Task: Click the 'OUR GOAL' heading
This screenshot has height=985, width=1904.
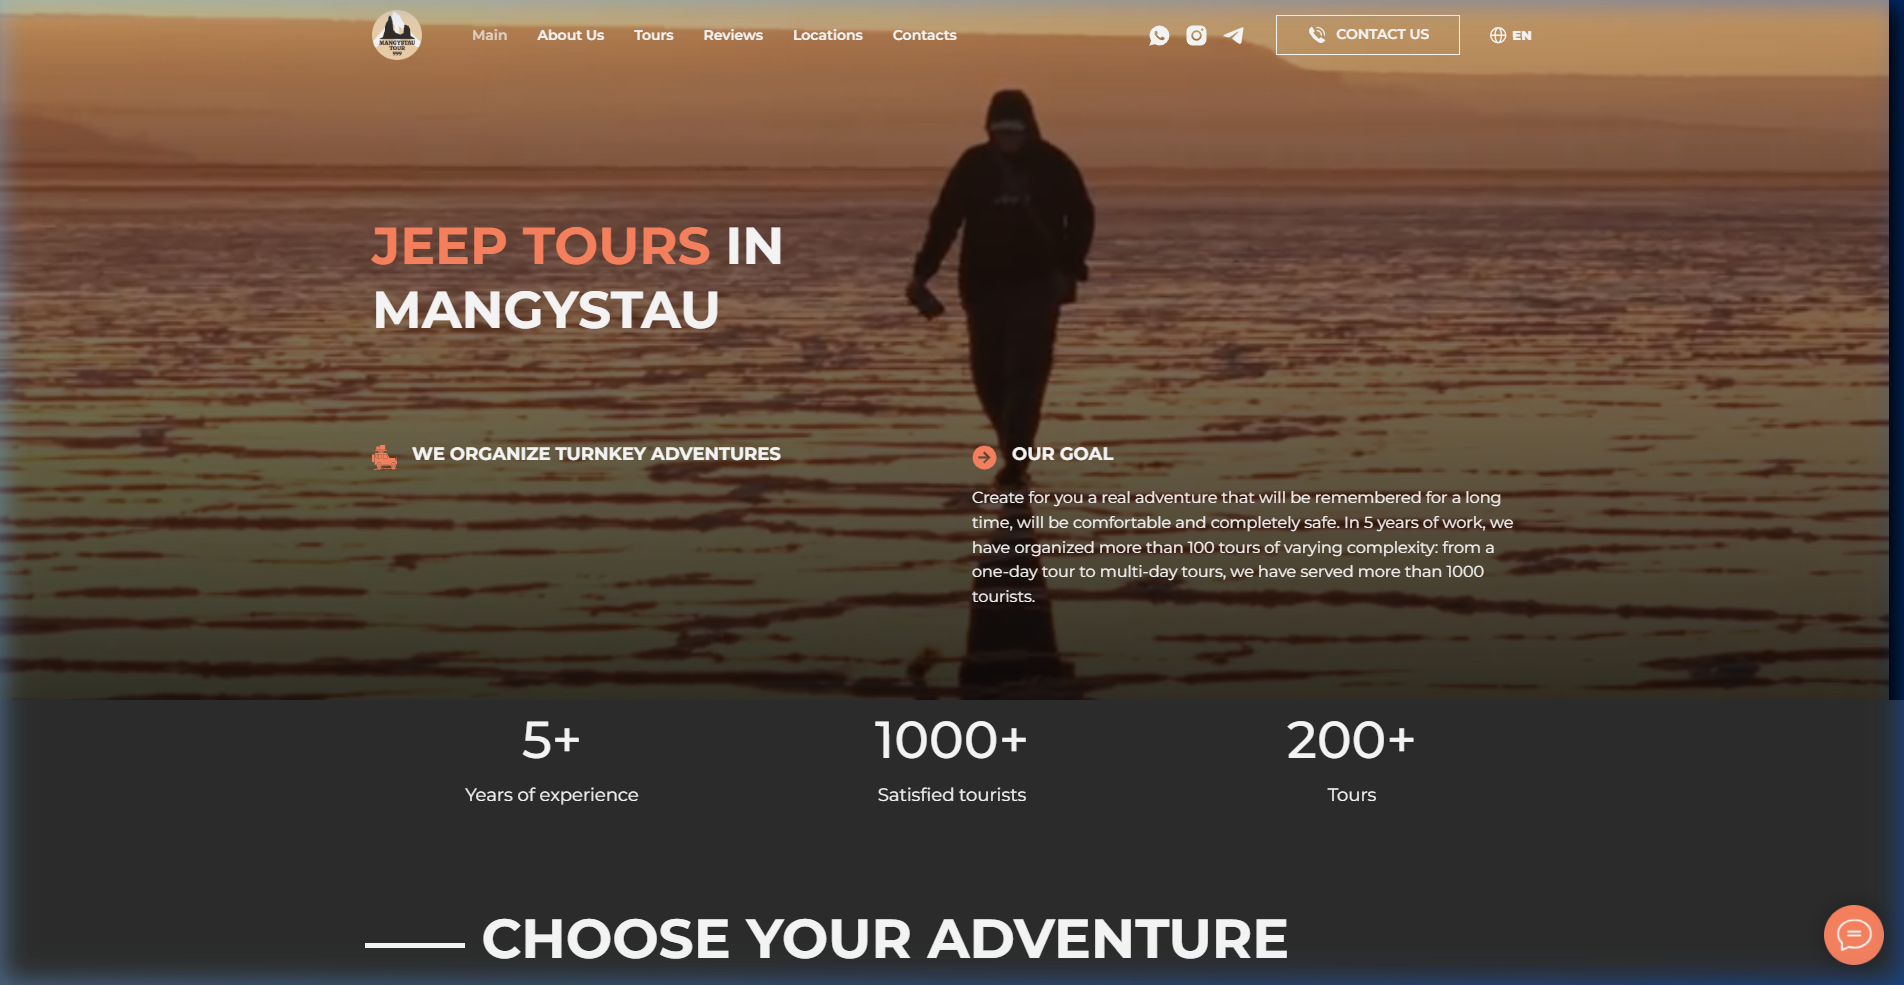Action: click(1062, 454)
